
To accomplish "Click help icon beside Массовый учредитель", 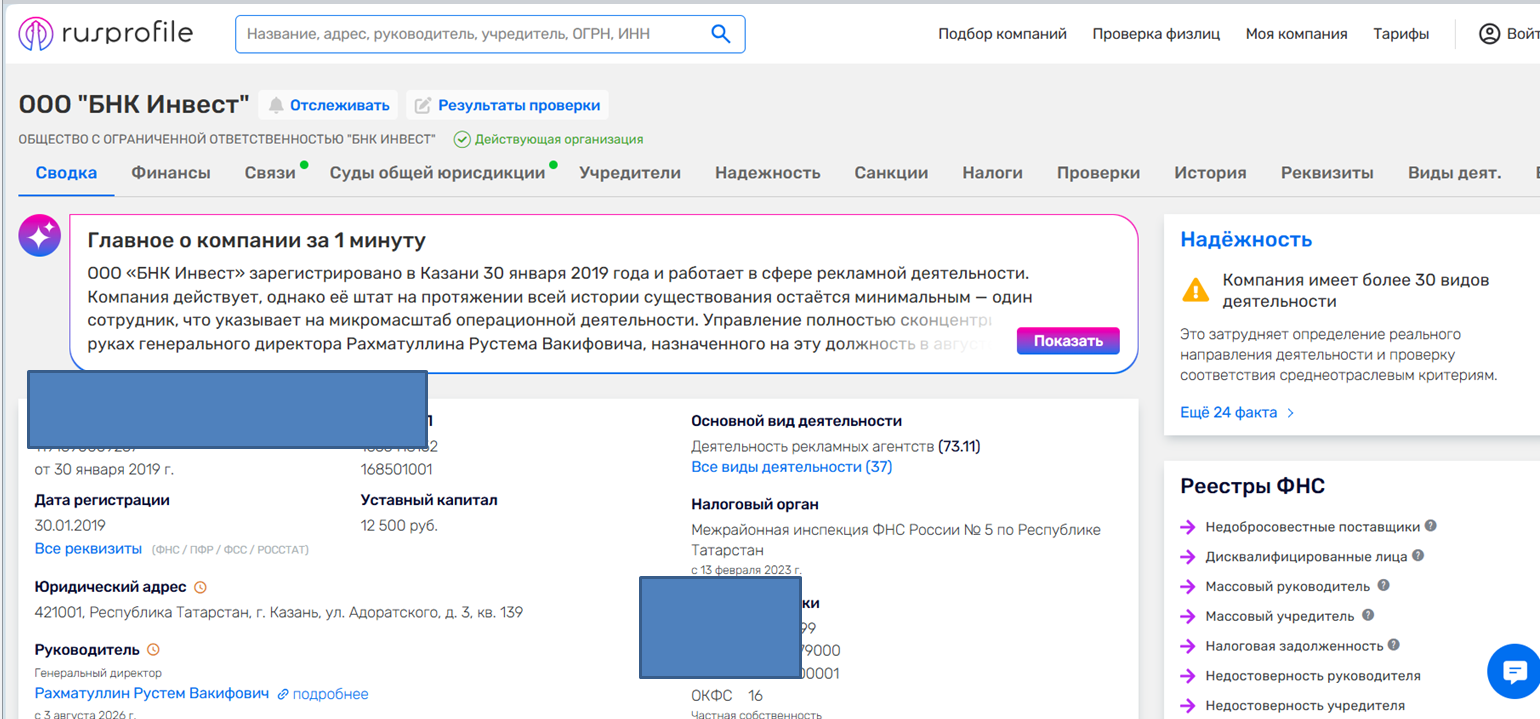I will point(1368,616).
